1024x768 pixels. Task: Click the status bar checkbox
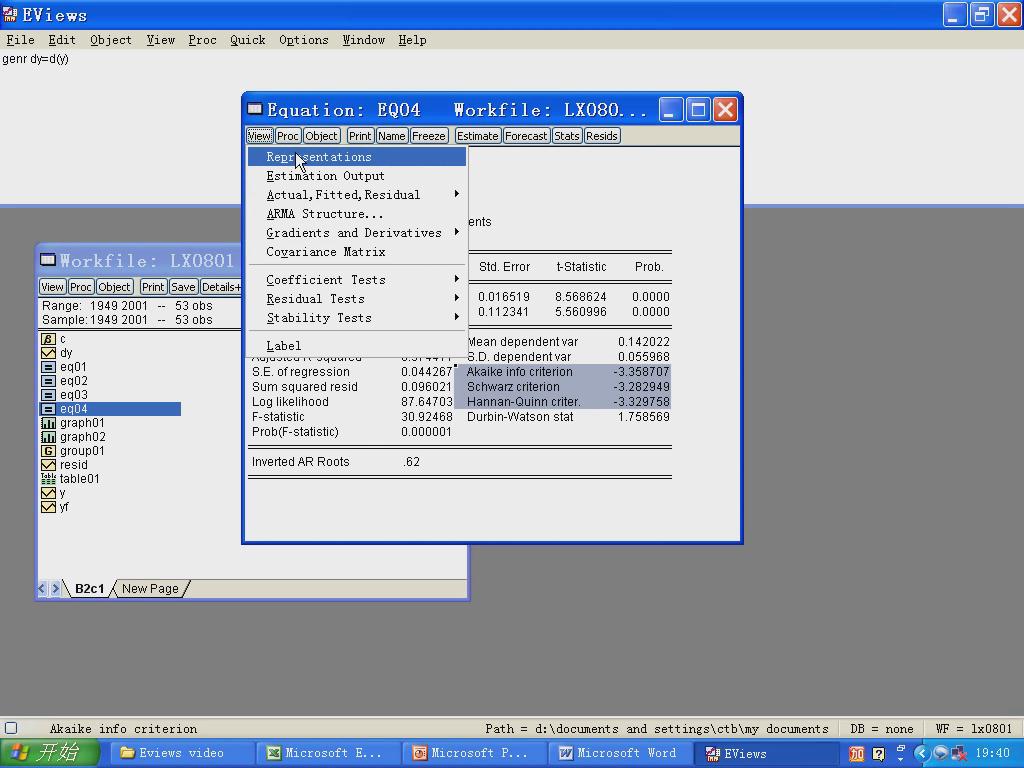coord(11,728)
